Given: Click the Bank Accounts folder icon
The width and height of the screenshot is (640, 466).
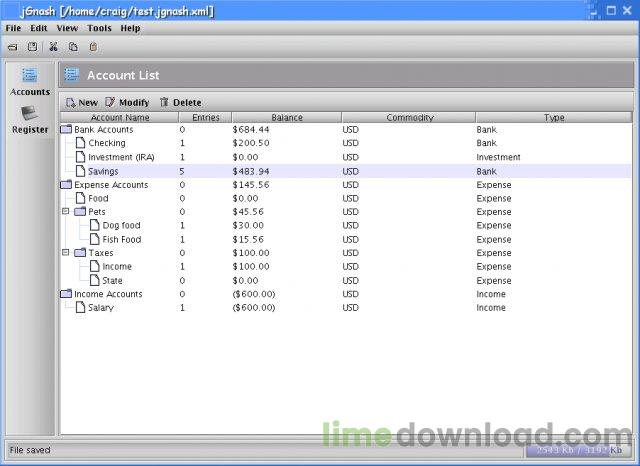Looking at the screenshot, I should [x=66, y=129].
